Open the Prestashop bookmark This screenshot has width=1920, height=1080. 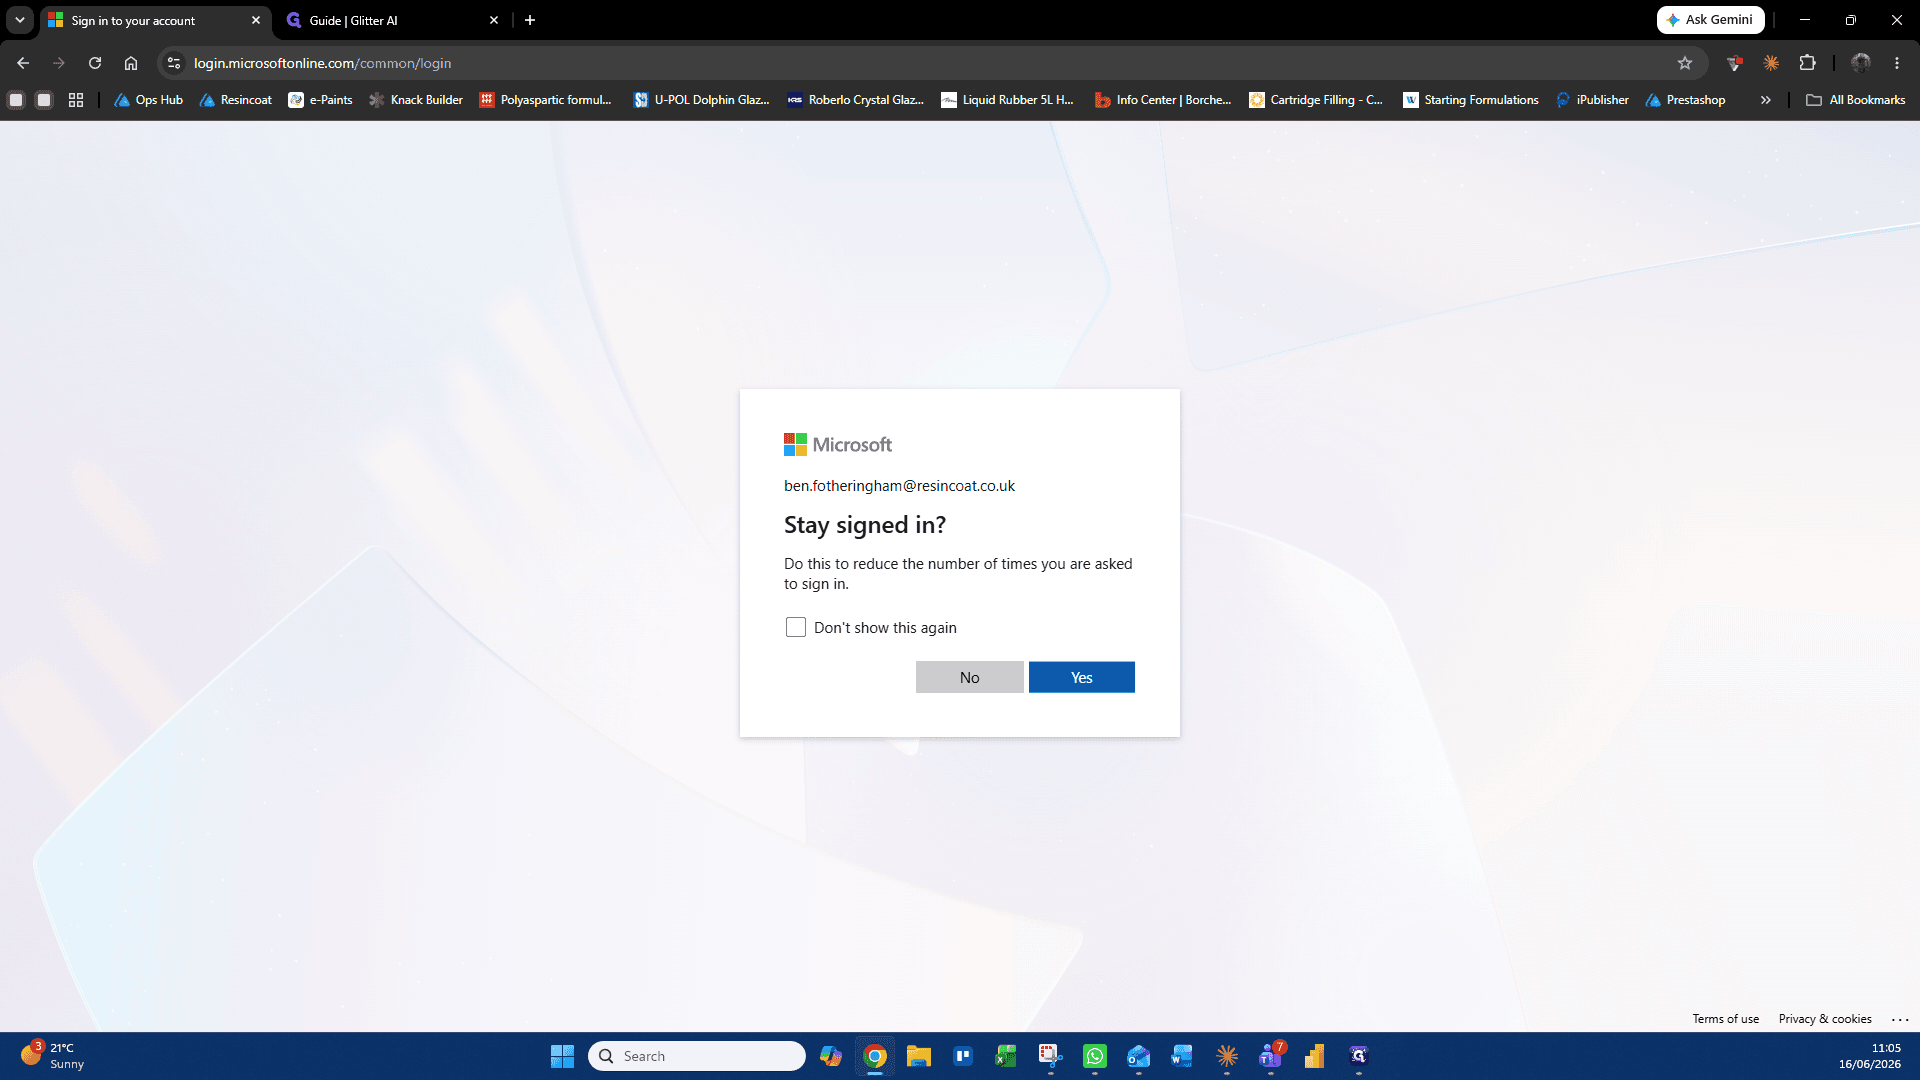click(x=1685, y=100)
